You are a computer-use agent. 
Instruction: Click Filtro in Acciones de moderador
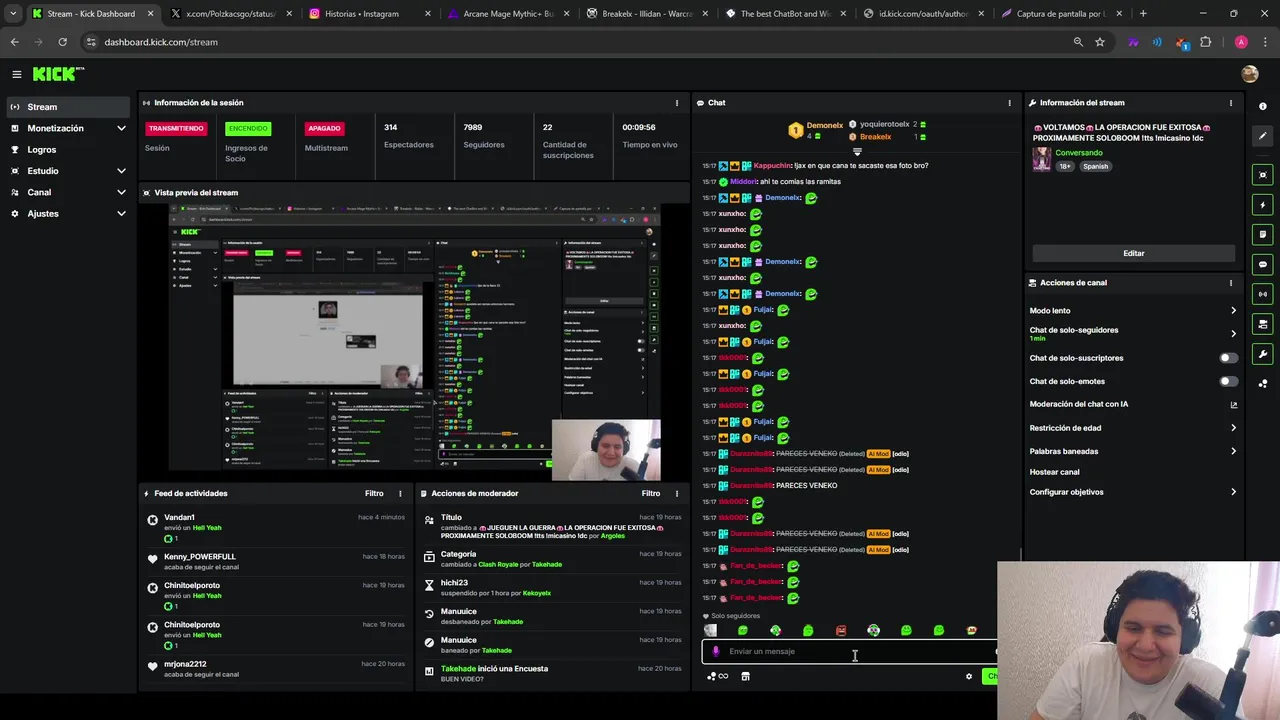(x=651, y=493)
